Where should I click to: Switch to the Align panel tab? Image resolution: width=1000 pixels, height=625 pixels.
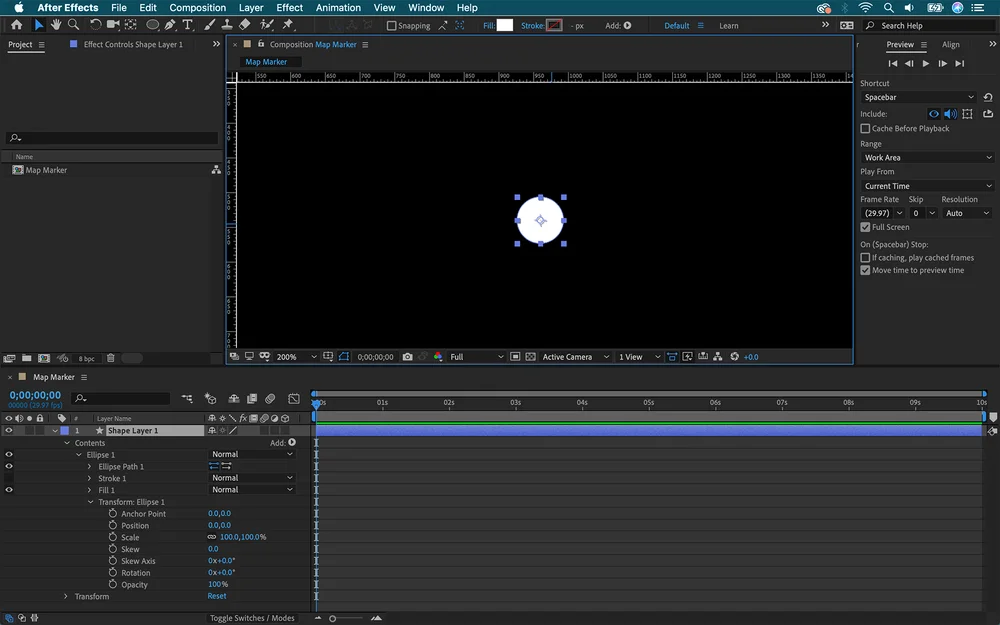click(x=950, y=45)
